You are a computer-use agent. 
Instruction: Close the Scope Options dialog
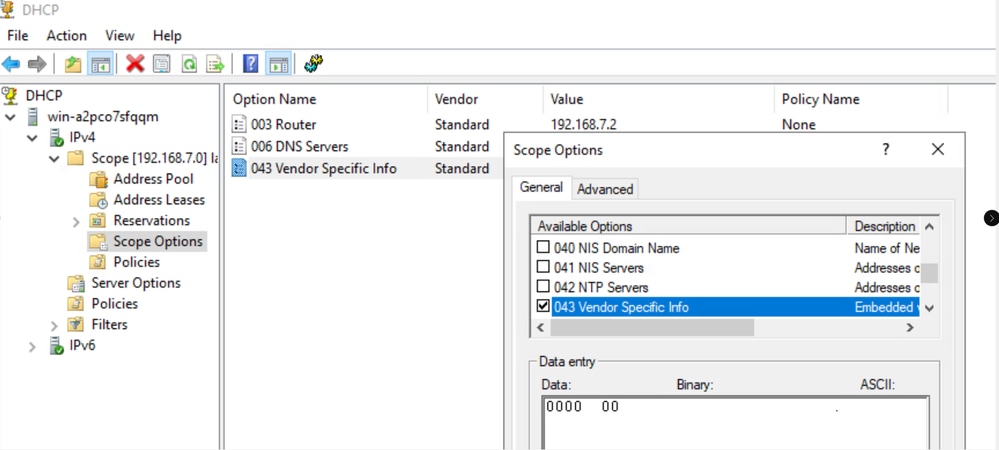[937, 150]
